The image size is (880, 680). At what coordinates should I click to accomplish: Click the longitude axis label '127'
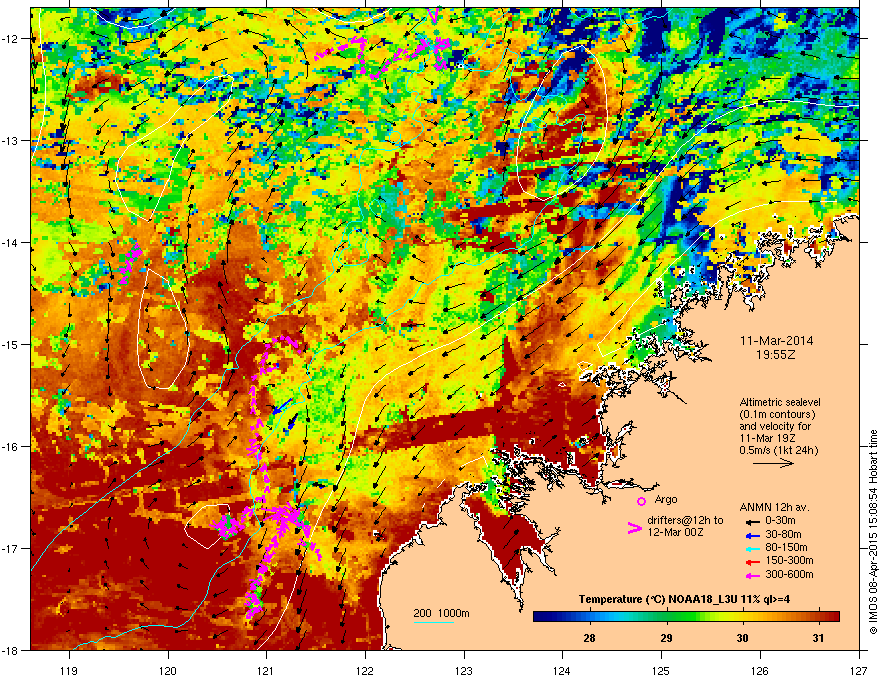click(x=859, y=670)
